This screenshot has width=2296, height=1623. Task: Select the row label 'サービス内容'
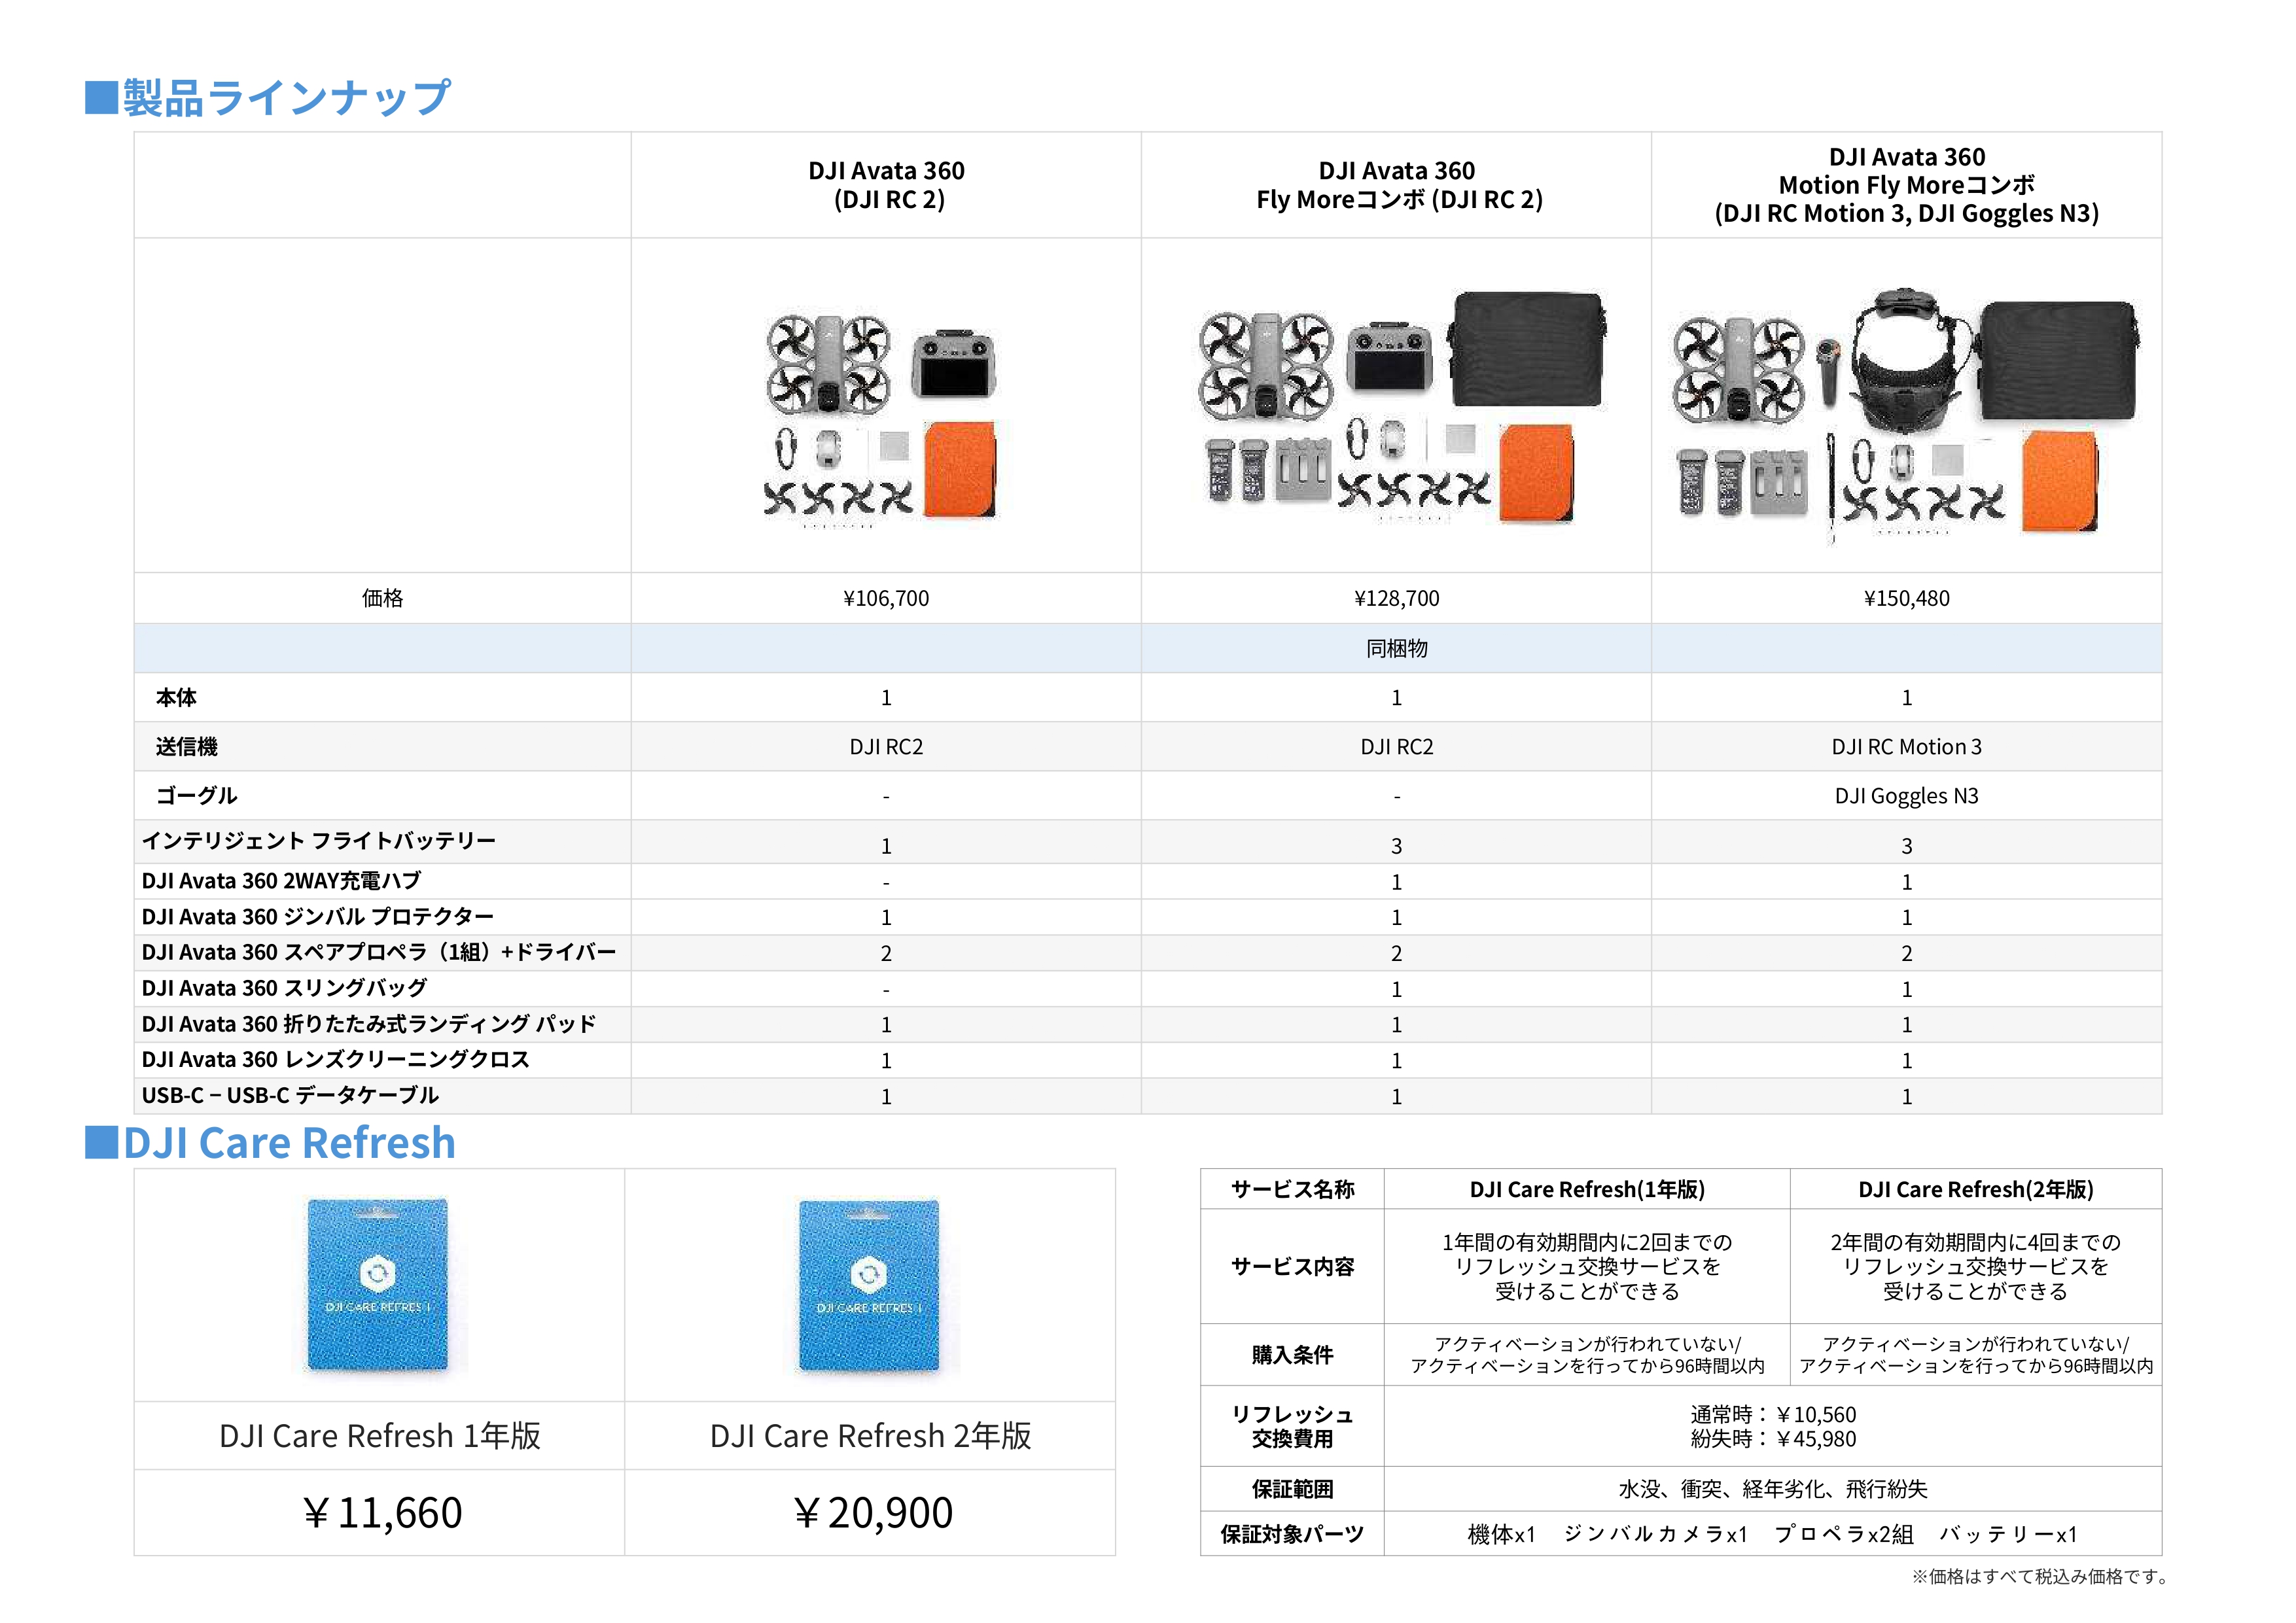(x=1293, y=1267)
